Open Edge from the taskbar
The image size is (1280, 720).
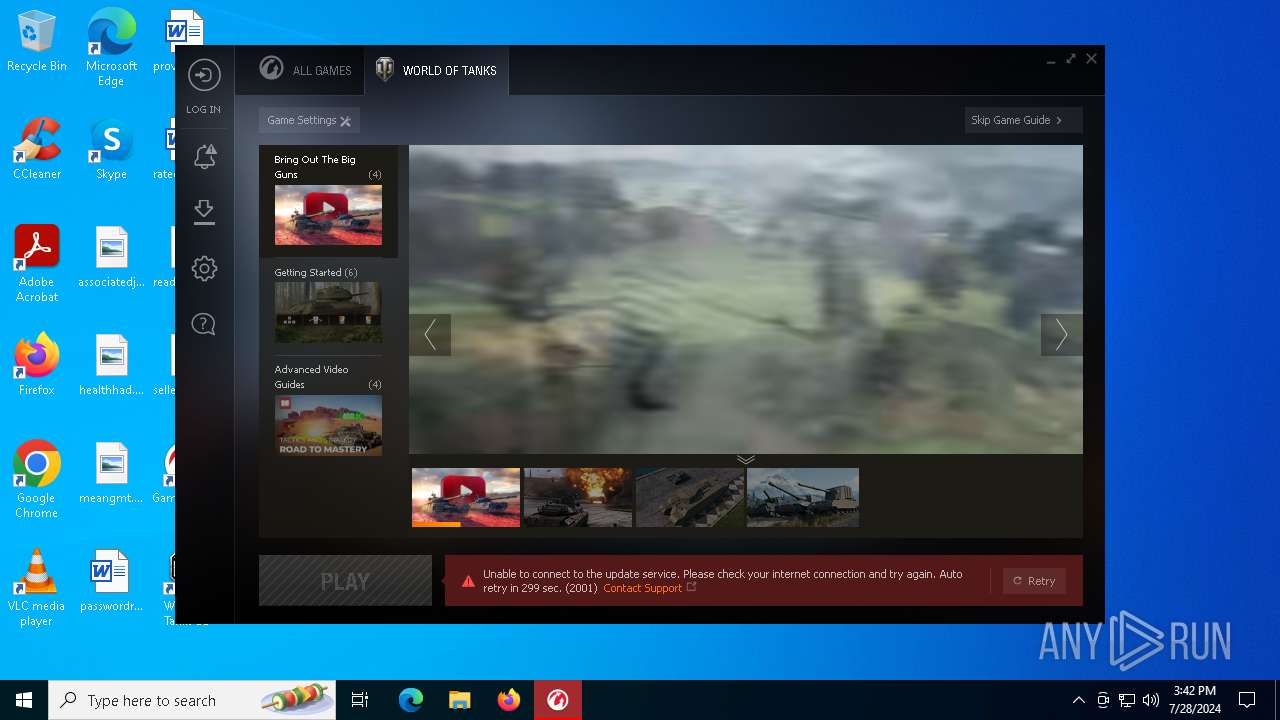pyautogui.click(x=411, y=700)
